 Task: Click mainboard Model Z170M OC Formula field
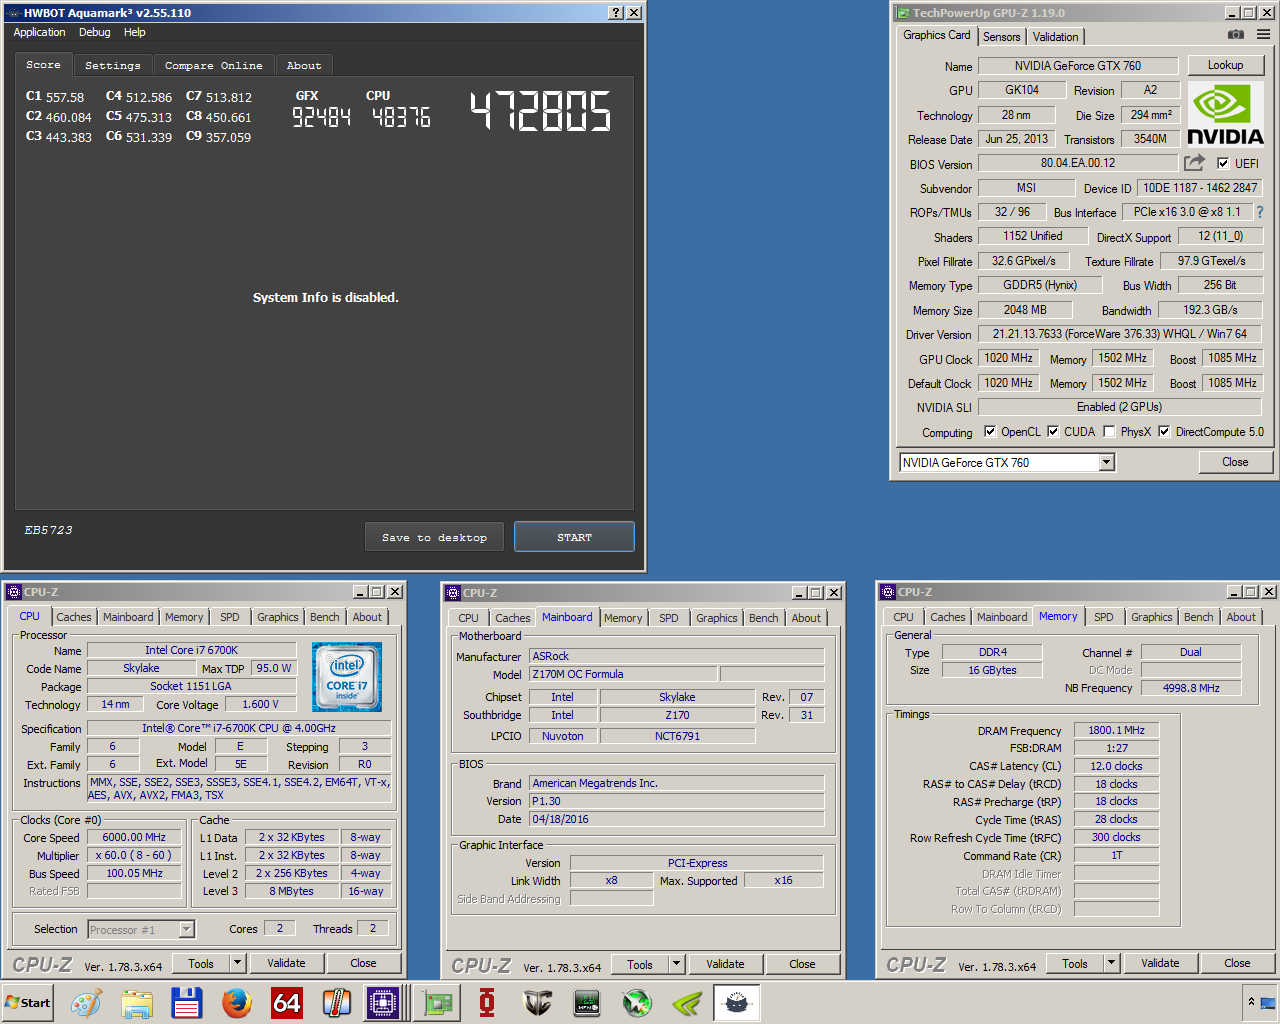click(x=623, y=674)
